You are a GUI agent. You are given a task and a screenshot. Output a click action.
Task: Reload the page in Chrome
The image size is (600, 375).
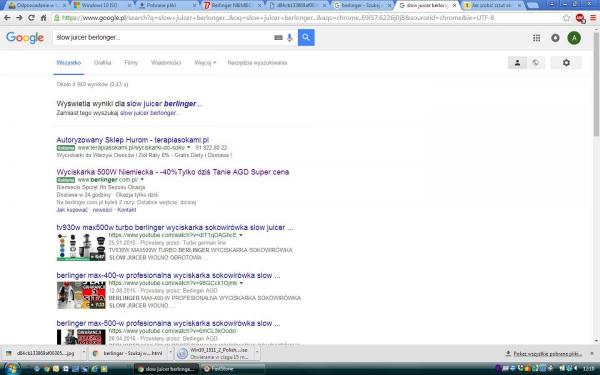pyautogui.click(x=31, y=18)
